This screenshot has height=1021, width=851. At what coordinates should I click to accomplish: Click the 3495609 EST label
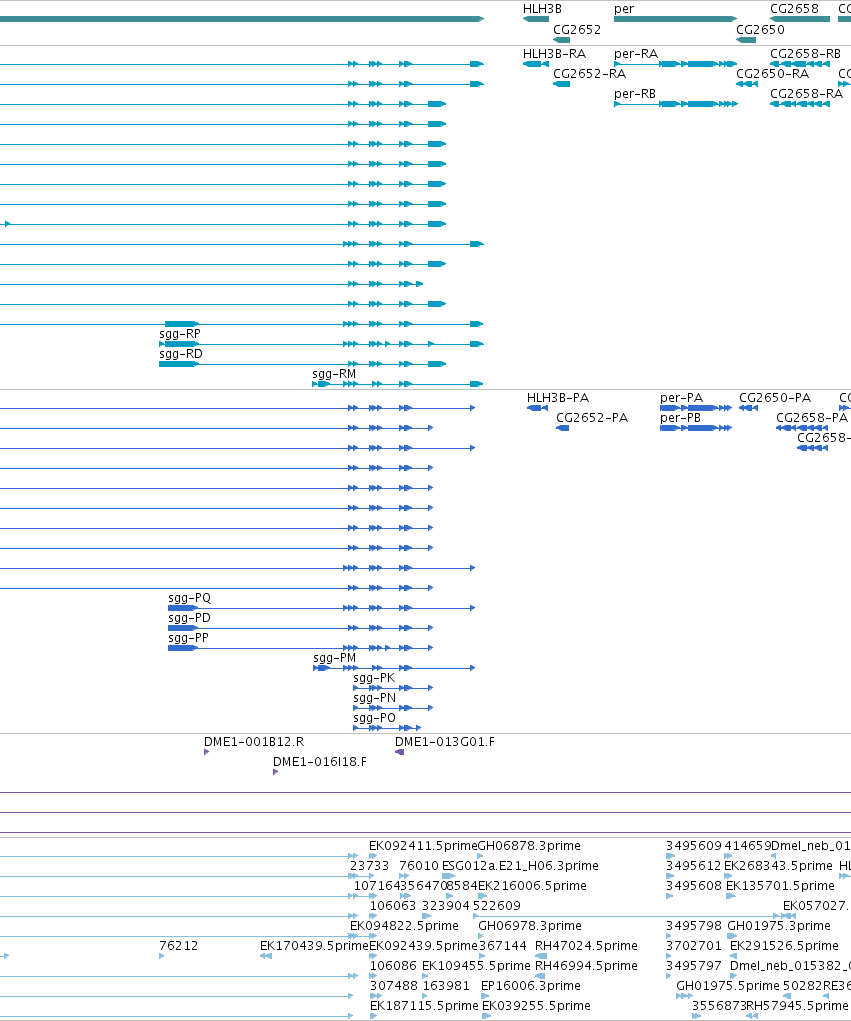[693, 846]
